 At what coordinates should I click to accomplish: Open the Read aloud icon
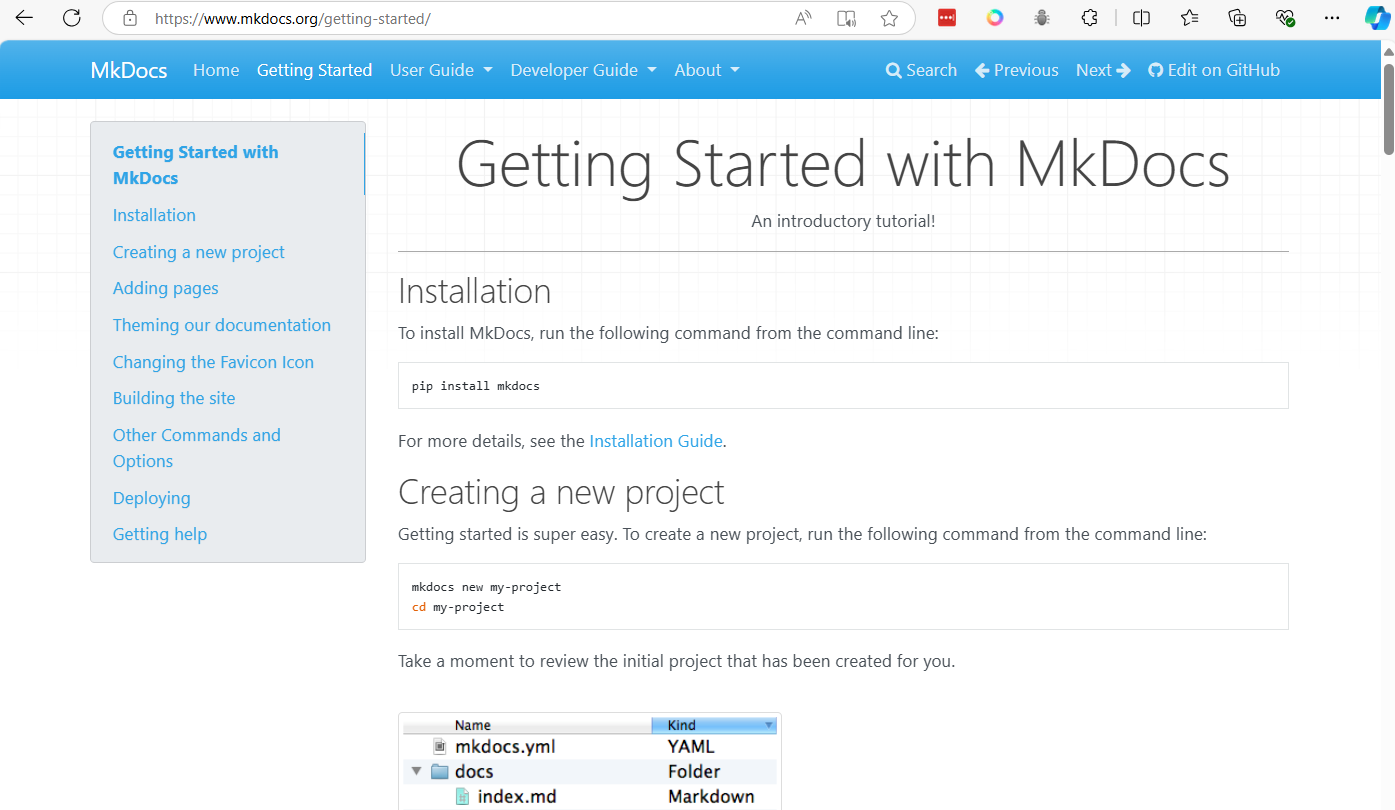[803, 18]
